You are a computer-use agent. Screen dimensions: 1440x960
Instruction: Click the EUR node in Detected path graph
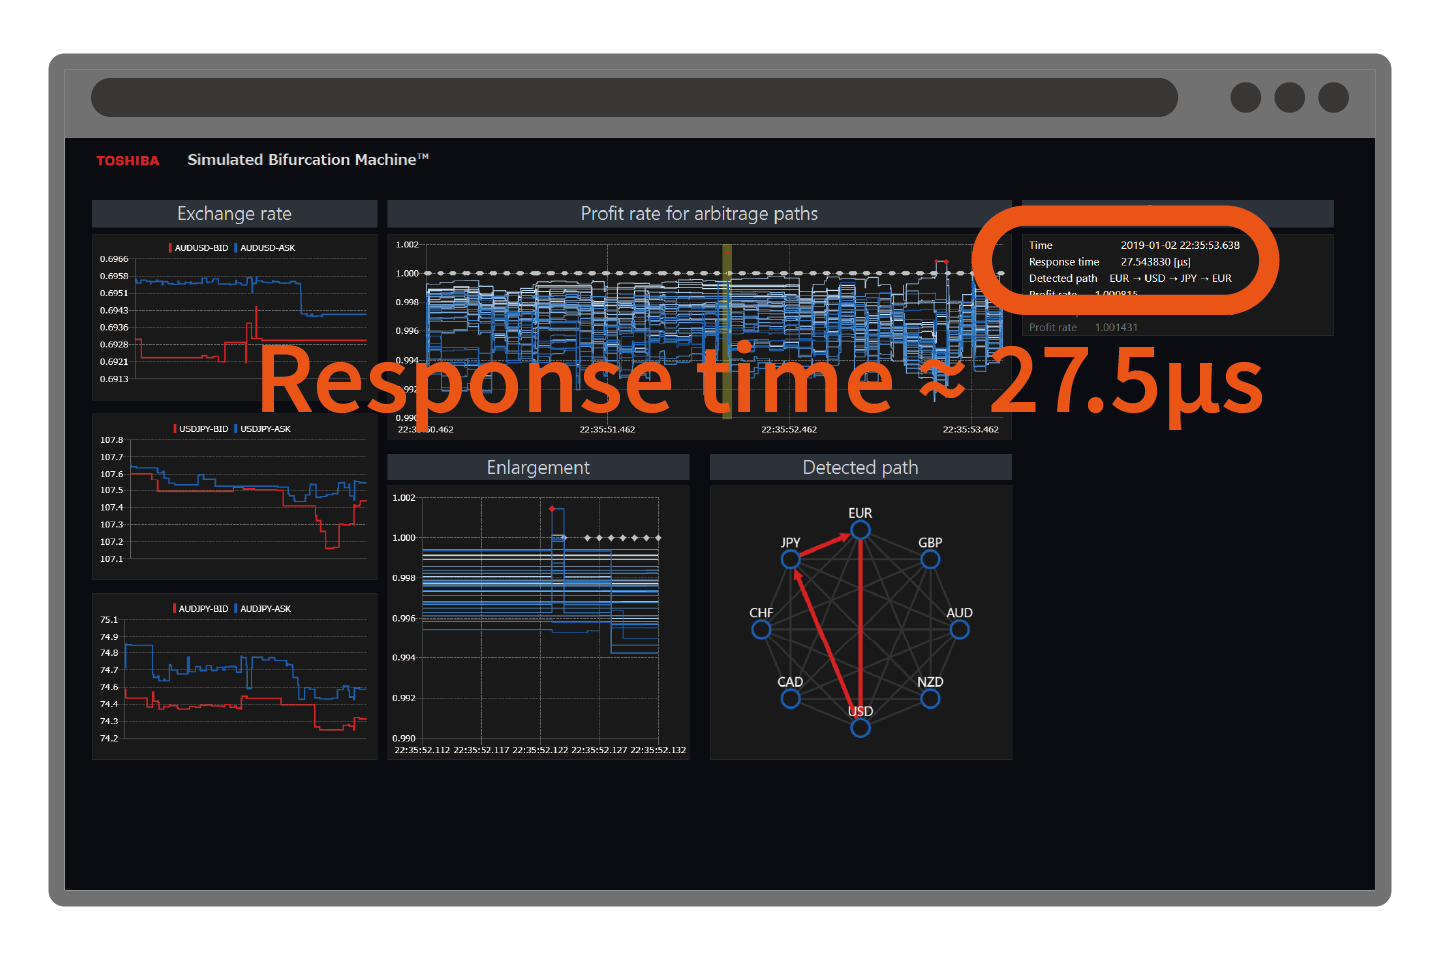[860, 529]
